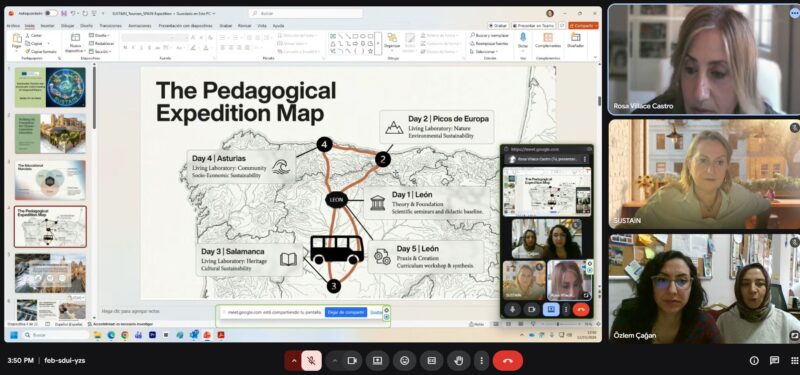Open Archivo tab
Screen dimensions: 800x375
point(13,26)
